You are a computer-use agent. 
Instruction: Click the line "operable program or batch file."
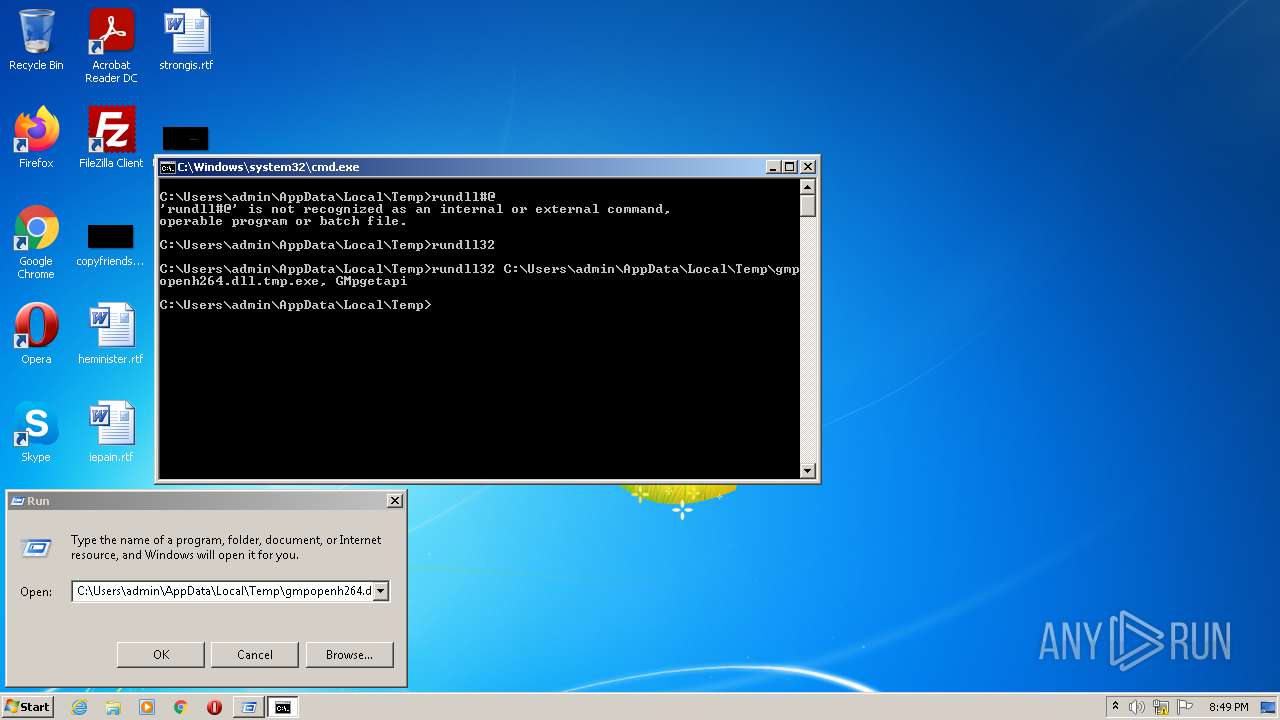283,221
